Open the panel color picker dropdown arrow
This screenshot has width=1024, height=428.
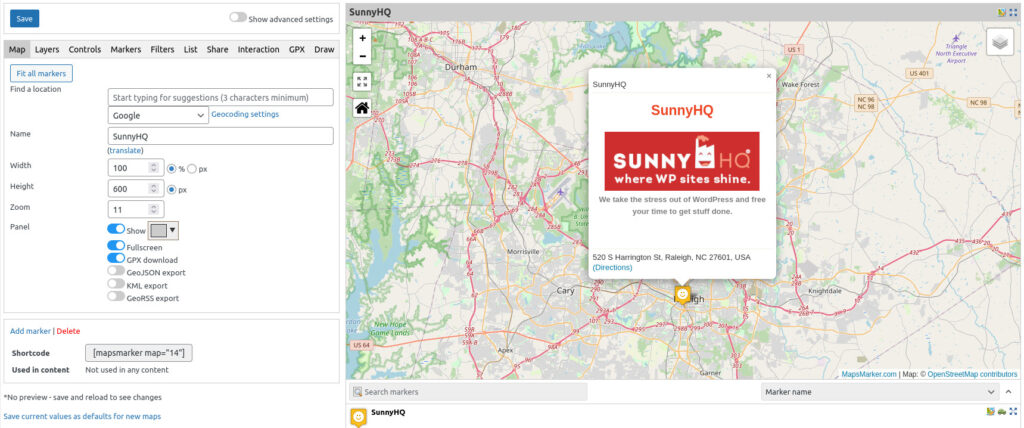[x=172, y=230]
